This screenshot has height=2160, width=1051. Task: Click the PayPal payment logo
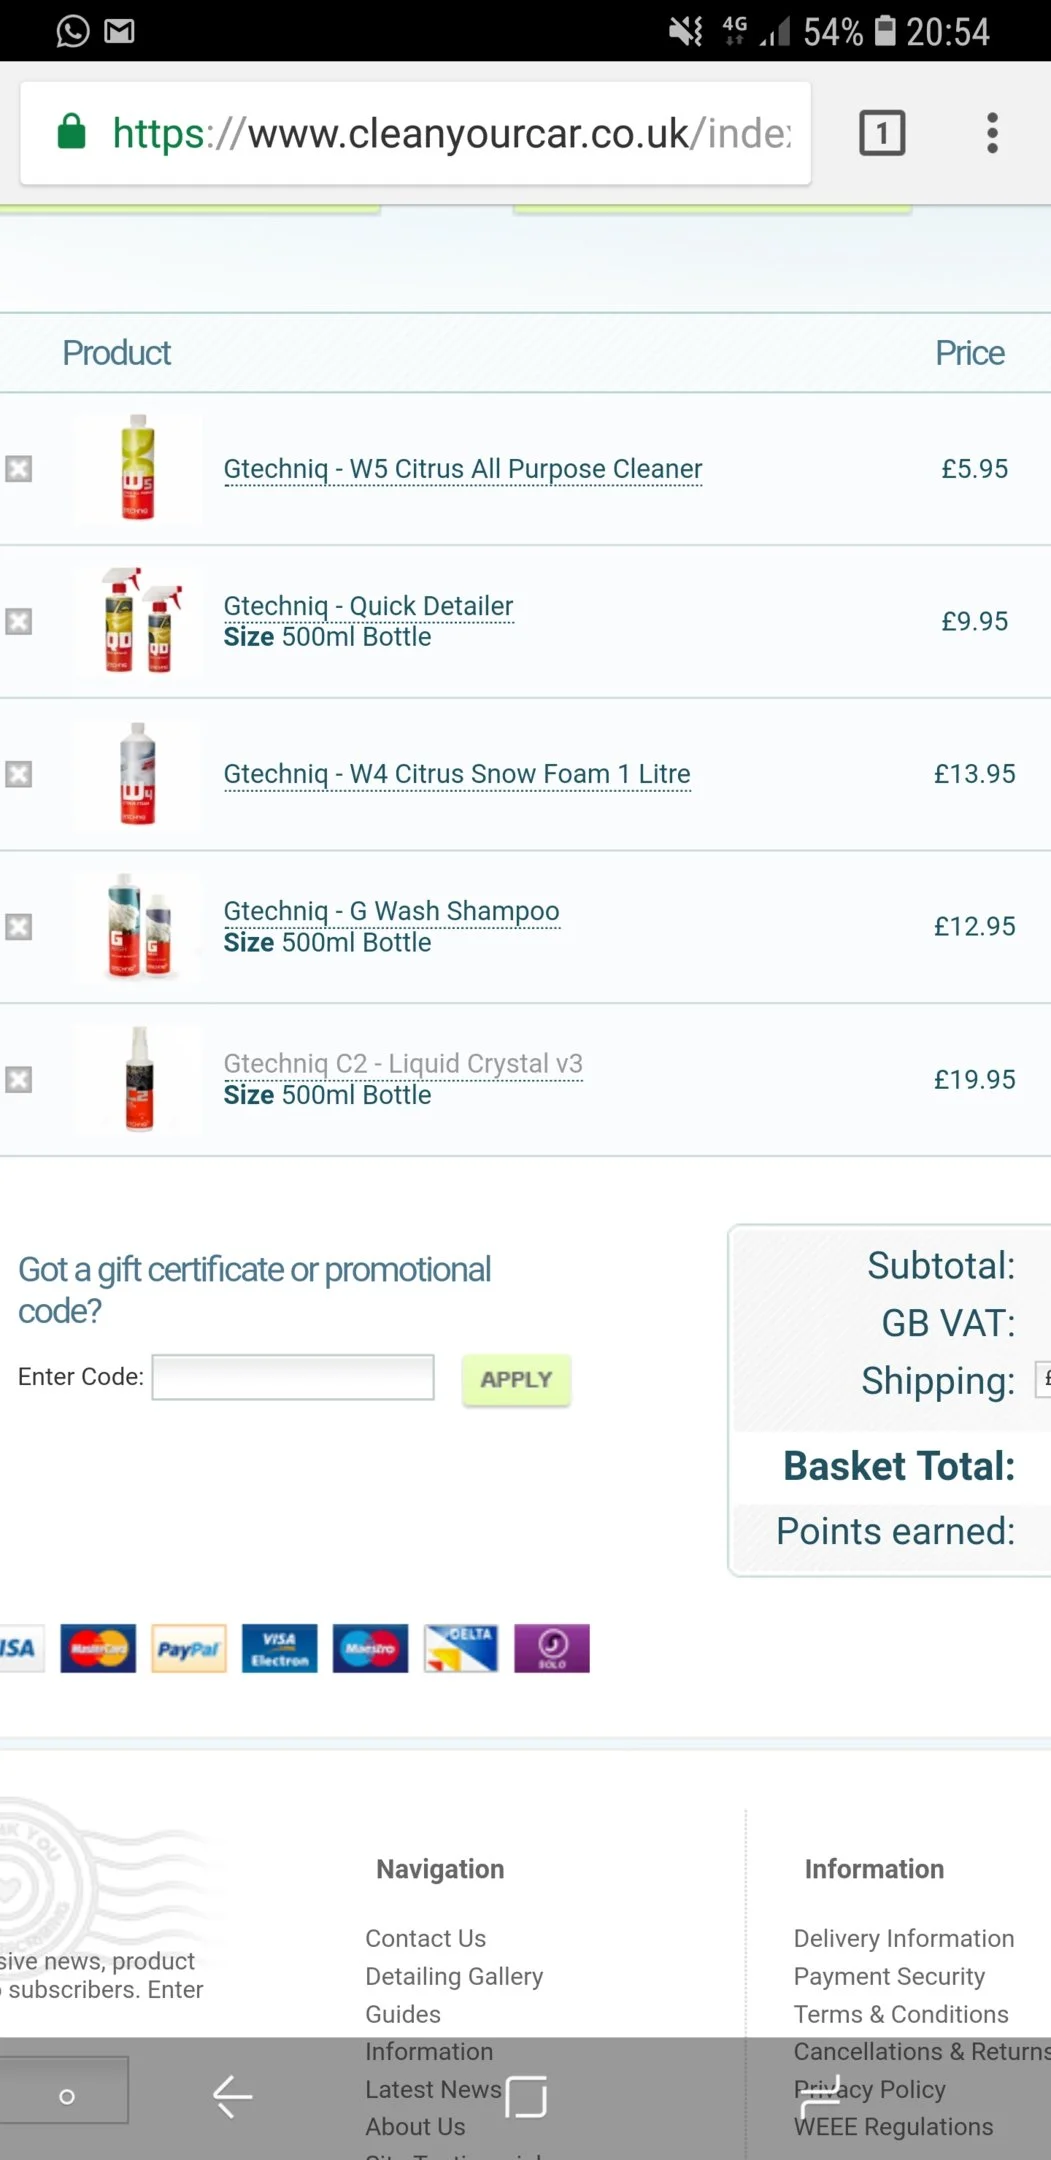[x=189, y=1649]
